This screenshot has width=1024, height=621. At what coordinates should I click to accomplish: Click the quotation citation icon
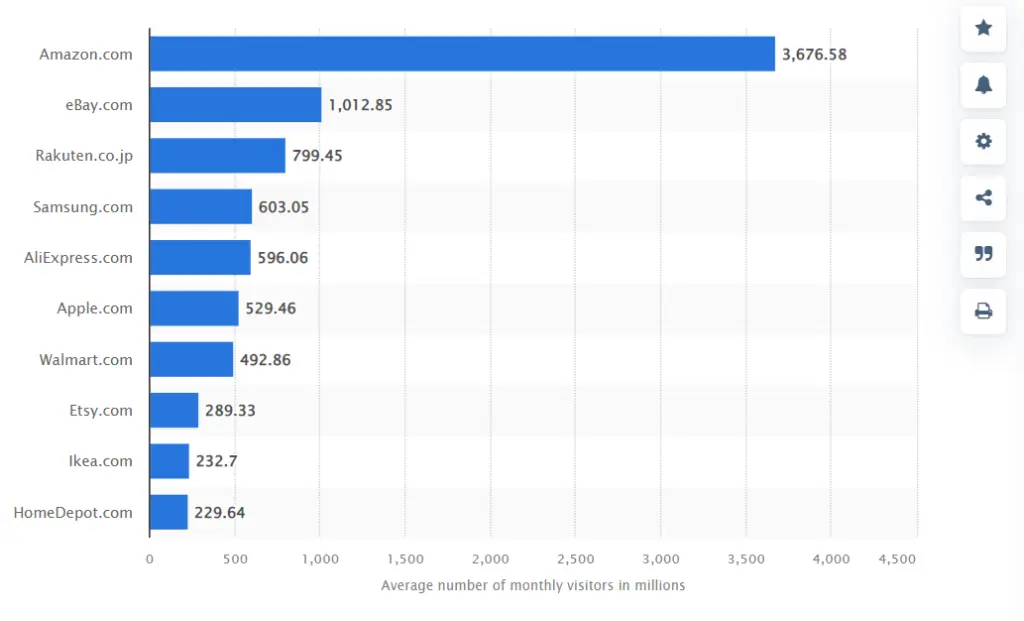tap(983, 254)
